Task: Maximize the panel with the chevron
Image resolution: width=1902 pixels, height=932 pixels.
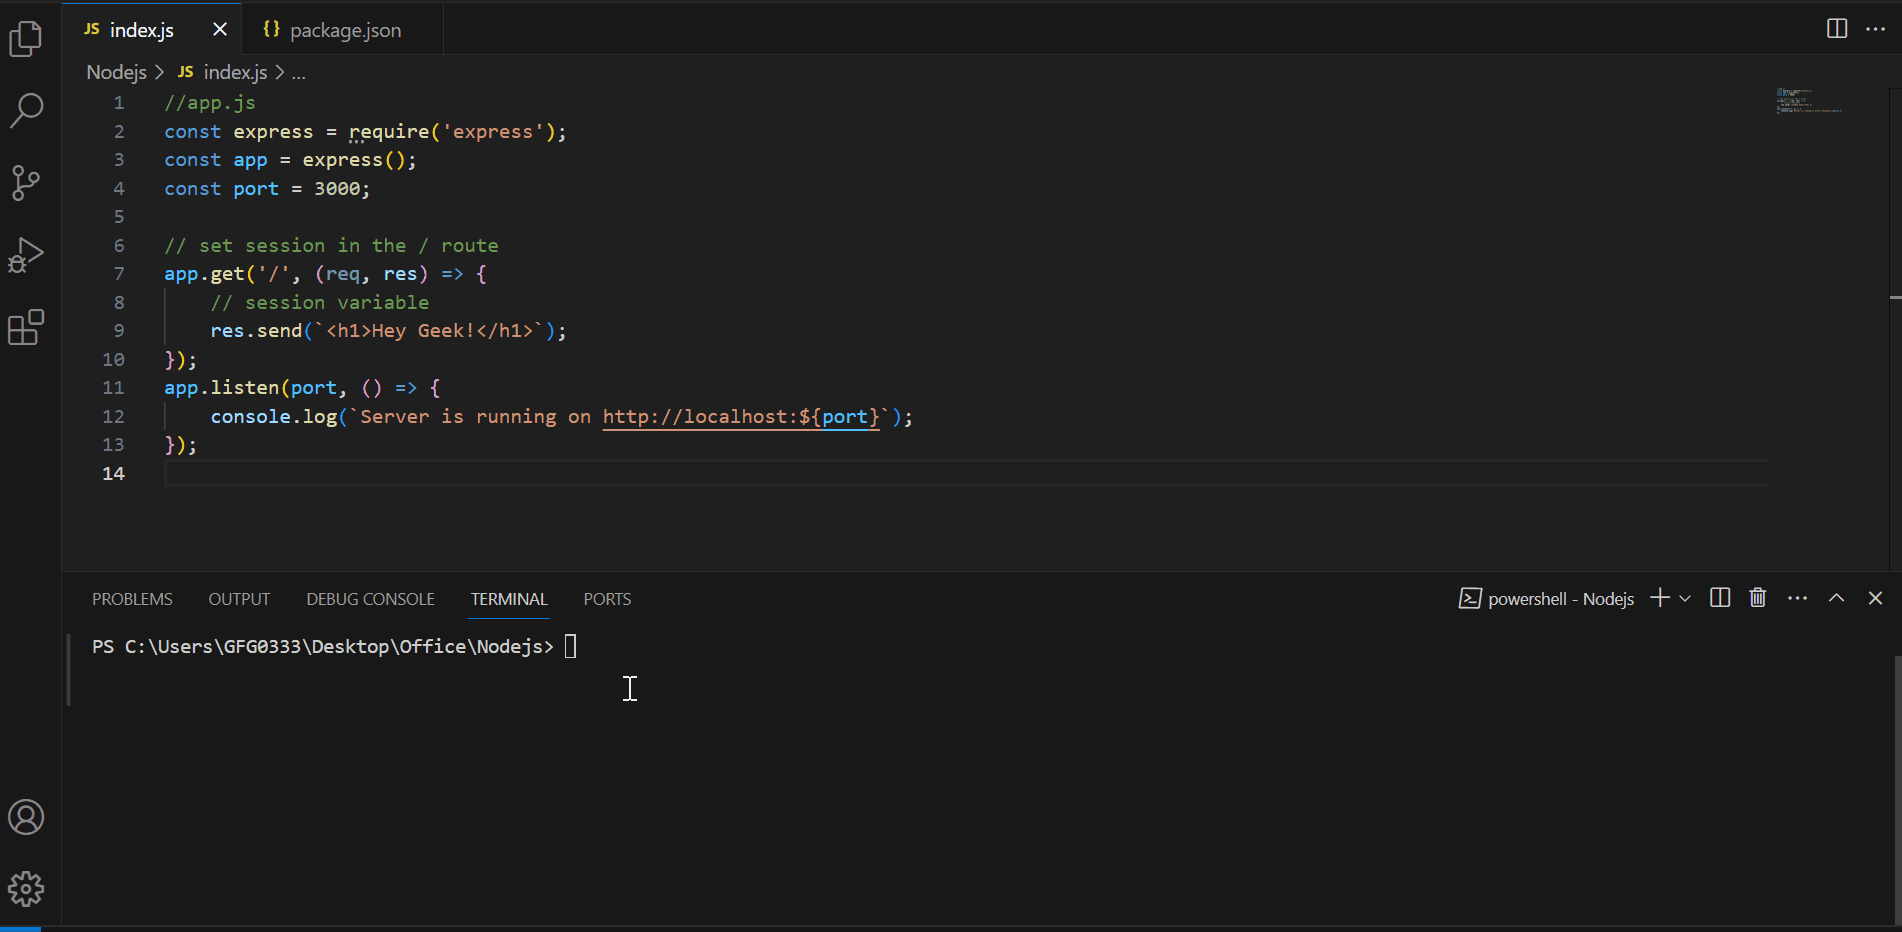Action: [x=1836, y=597]
